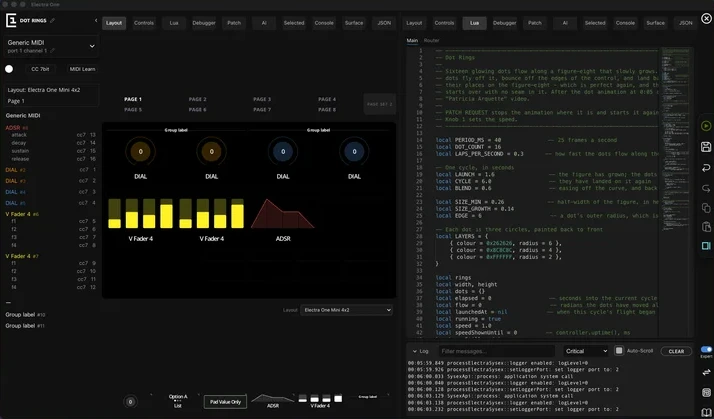Click the Filter messages input field
This screenshot has height=419, width=714.
497,351
